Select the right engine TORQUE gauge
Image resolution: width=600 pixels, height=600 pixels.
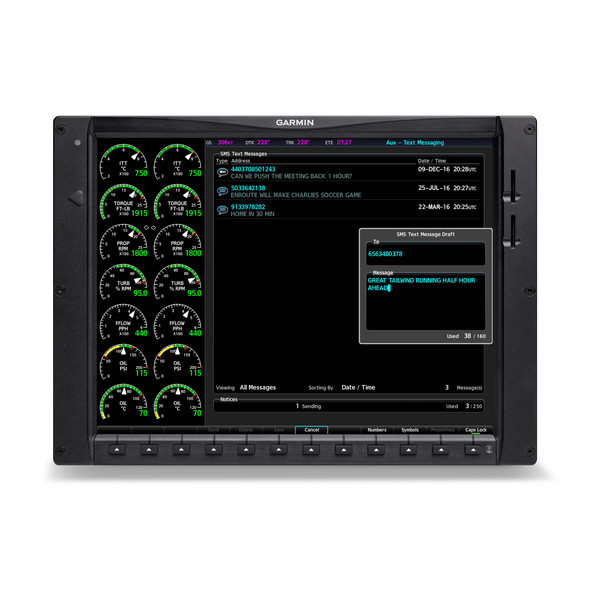(178, 204)
